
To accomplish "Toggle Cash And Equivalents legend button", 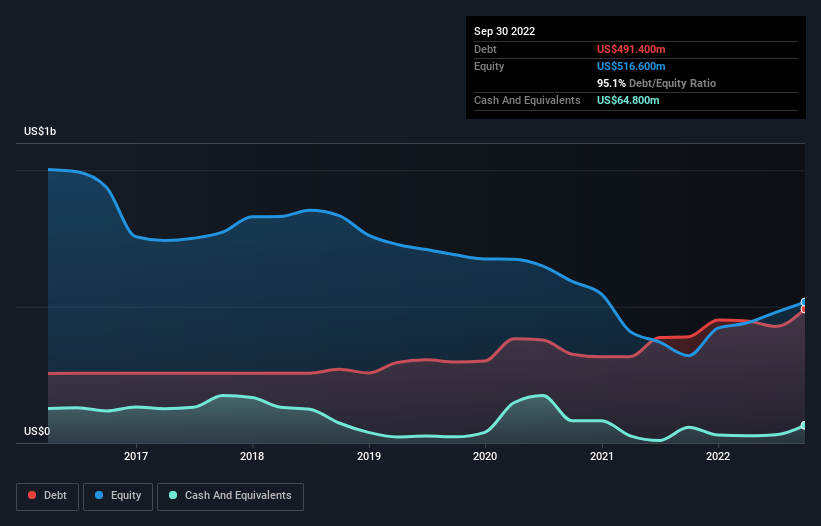I will pos(230,496).
